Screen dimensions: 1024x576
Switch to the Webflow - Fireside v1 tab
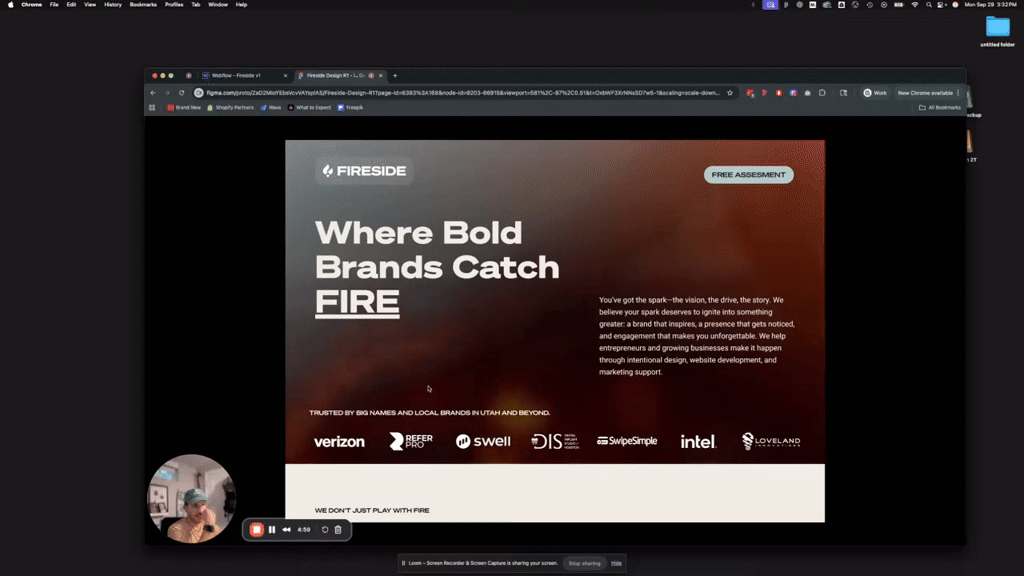[x=236, y=75]
